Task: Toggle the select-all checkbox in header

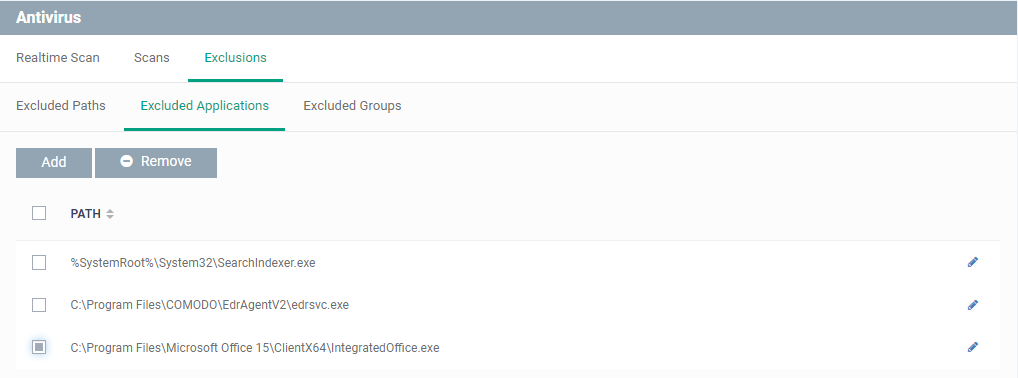Action: 39,213
